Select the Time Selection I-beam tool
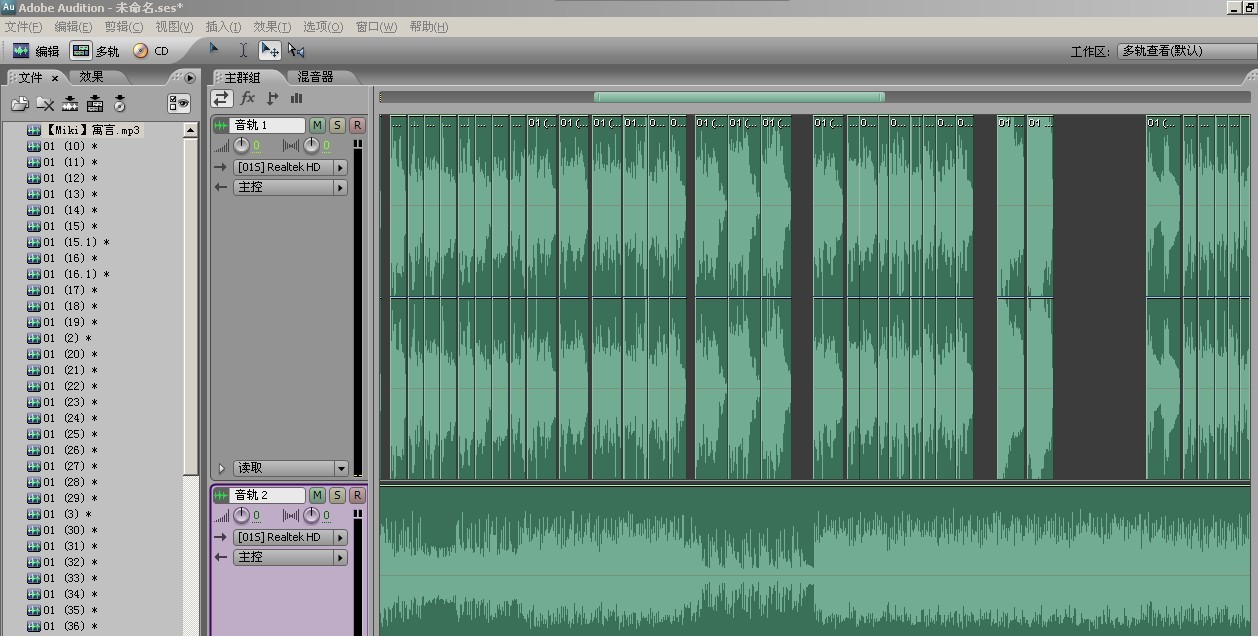 tap(243, 50)
